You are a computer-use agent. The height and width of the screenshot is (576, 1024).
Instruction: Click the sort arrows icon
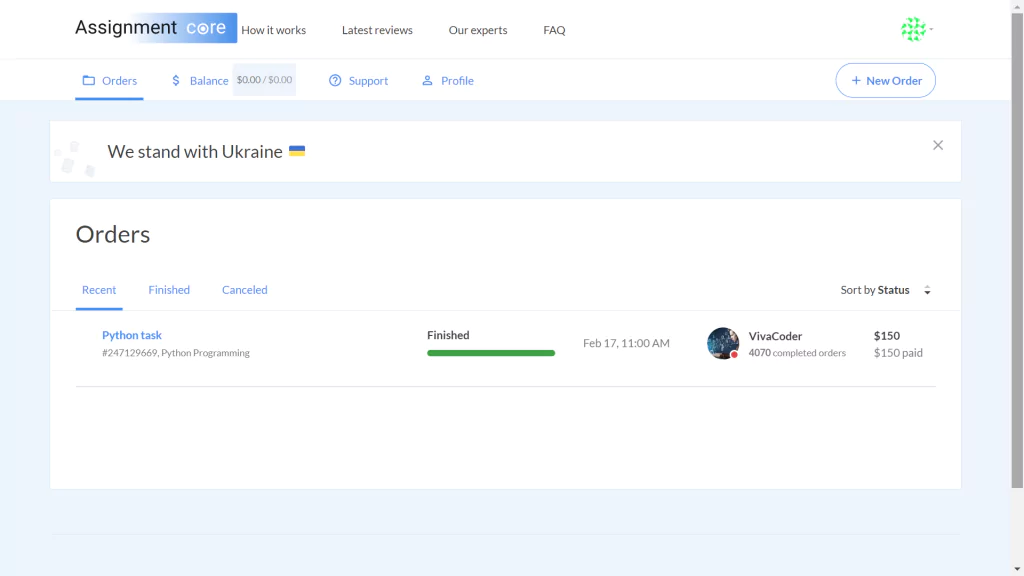(x=927, y=290)
